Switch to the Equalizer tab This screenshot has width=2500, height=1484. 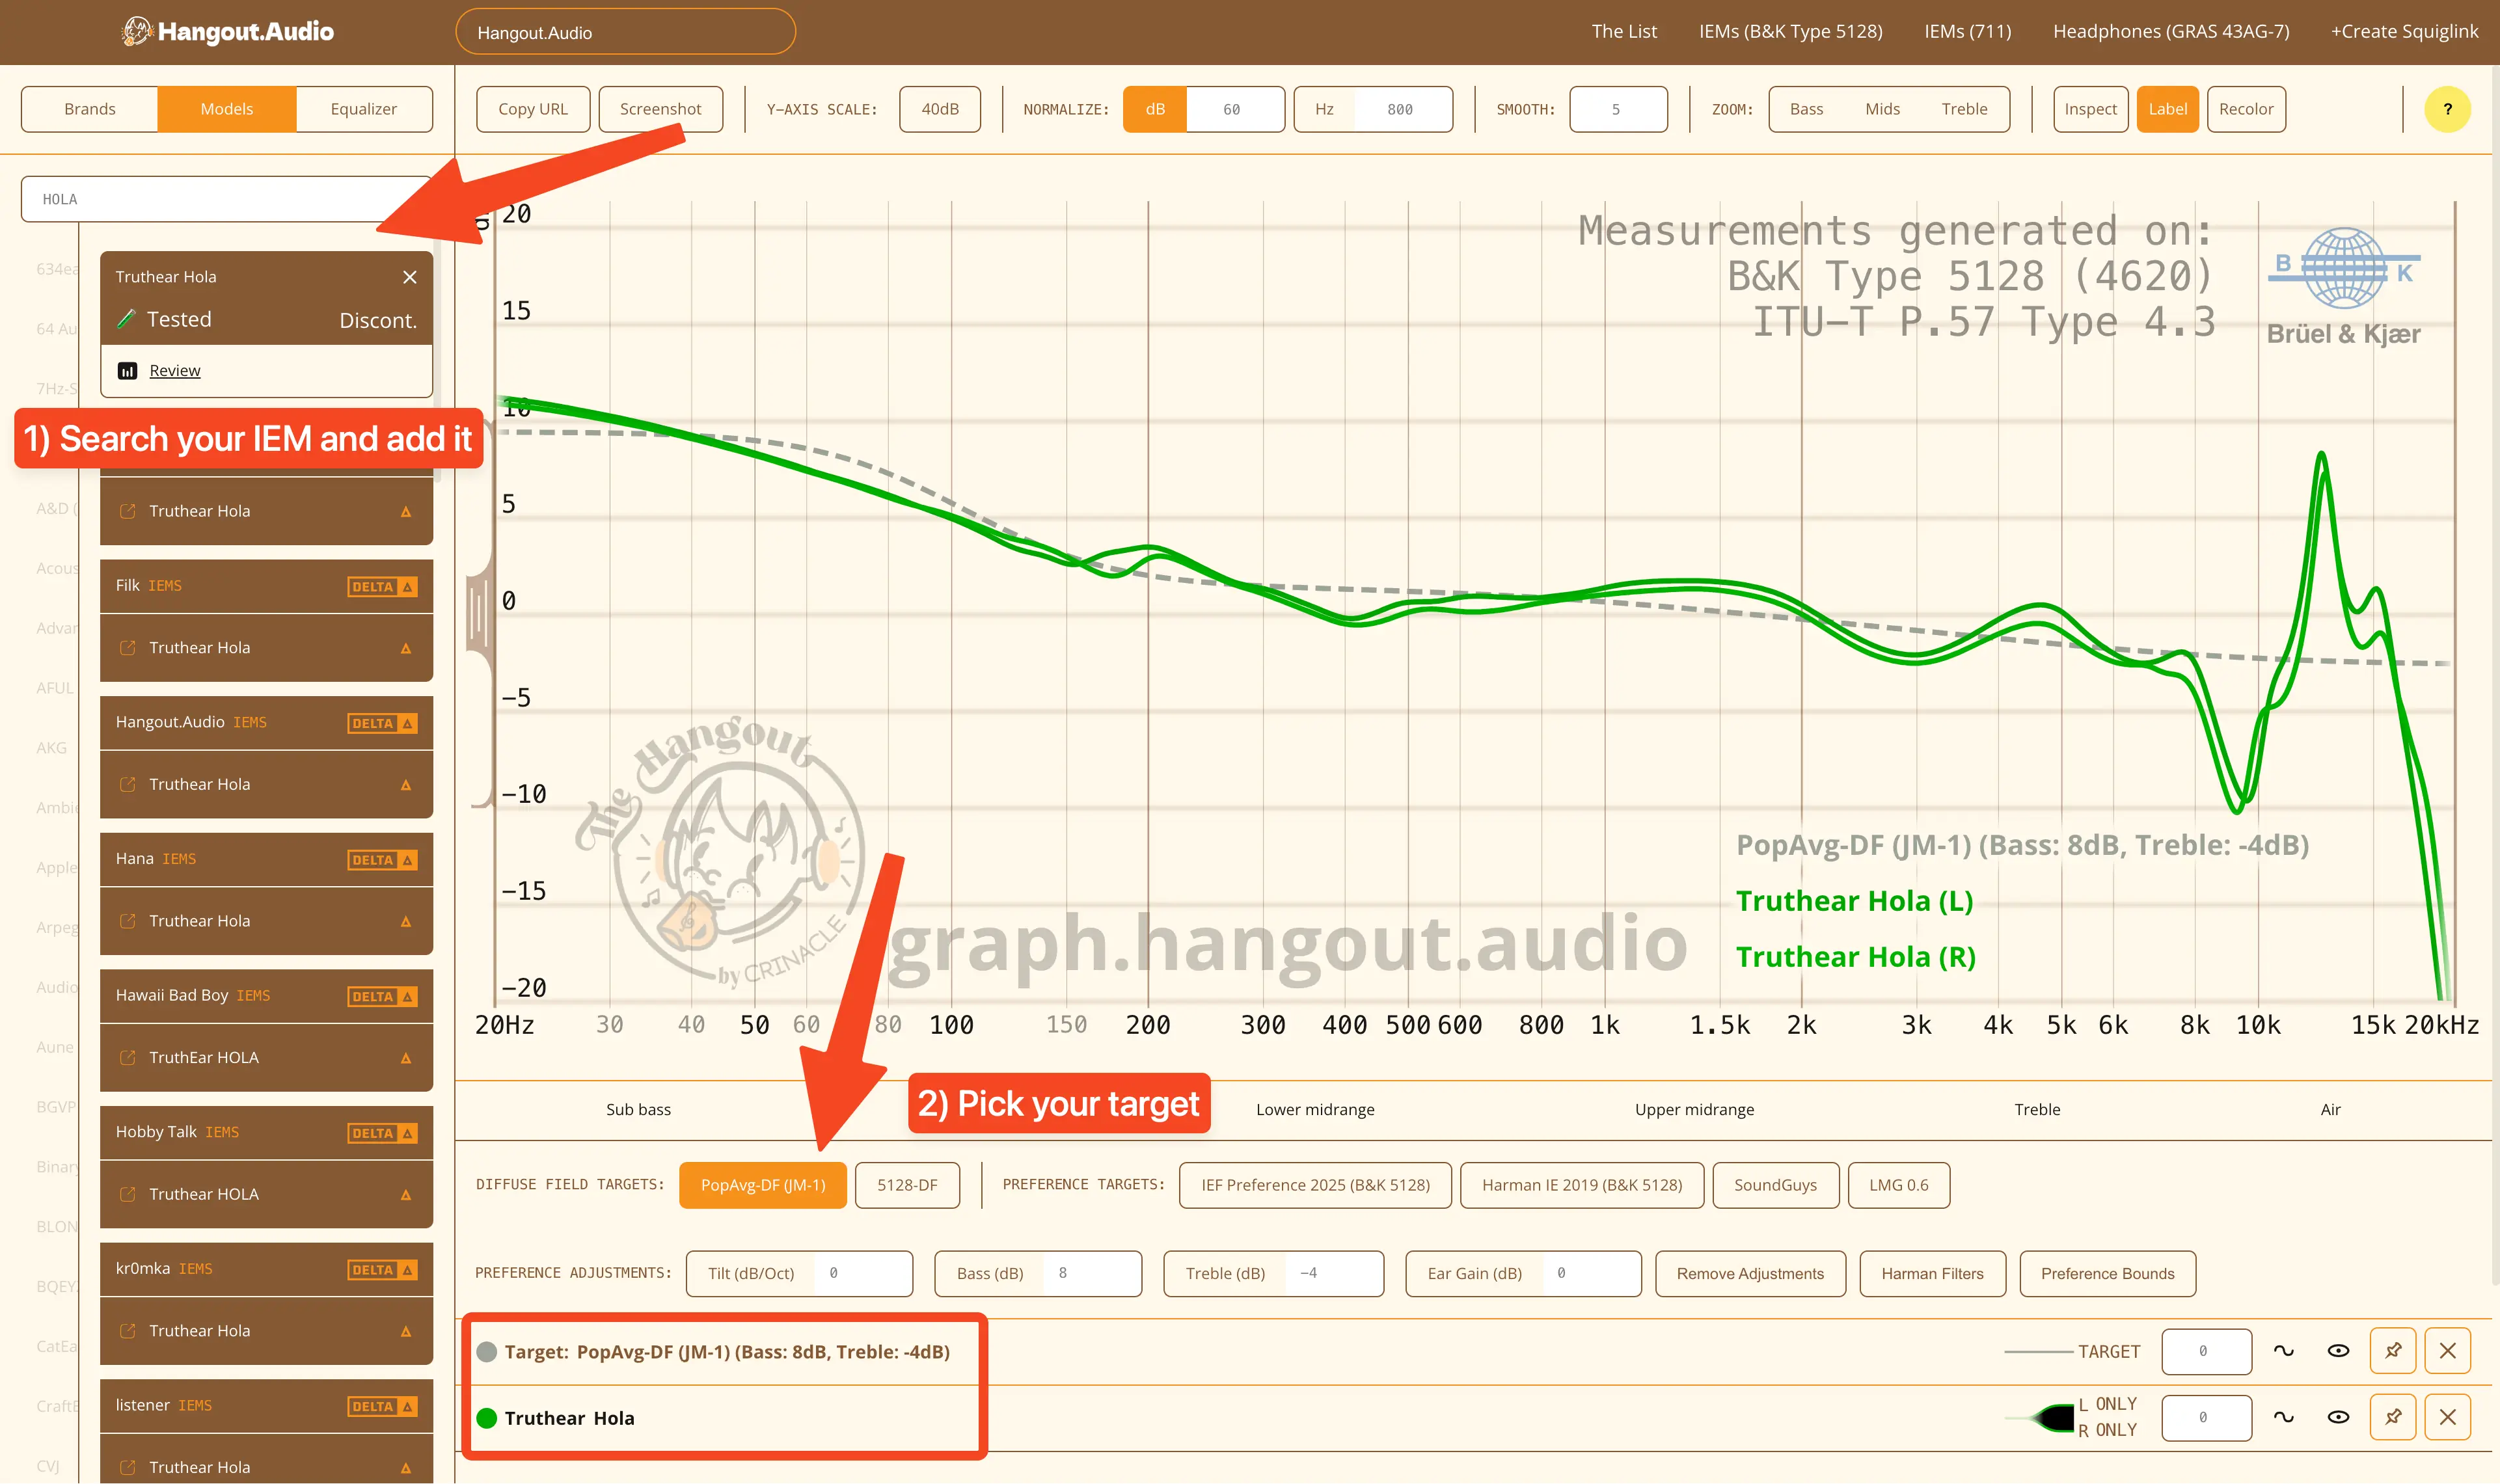[363, 109]
